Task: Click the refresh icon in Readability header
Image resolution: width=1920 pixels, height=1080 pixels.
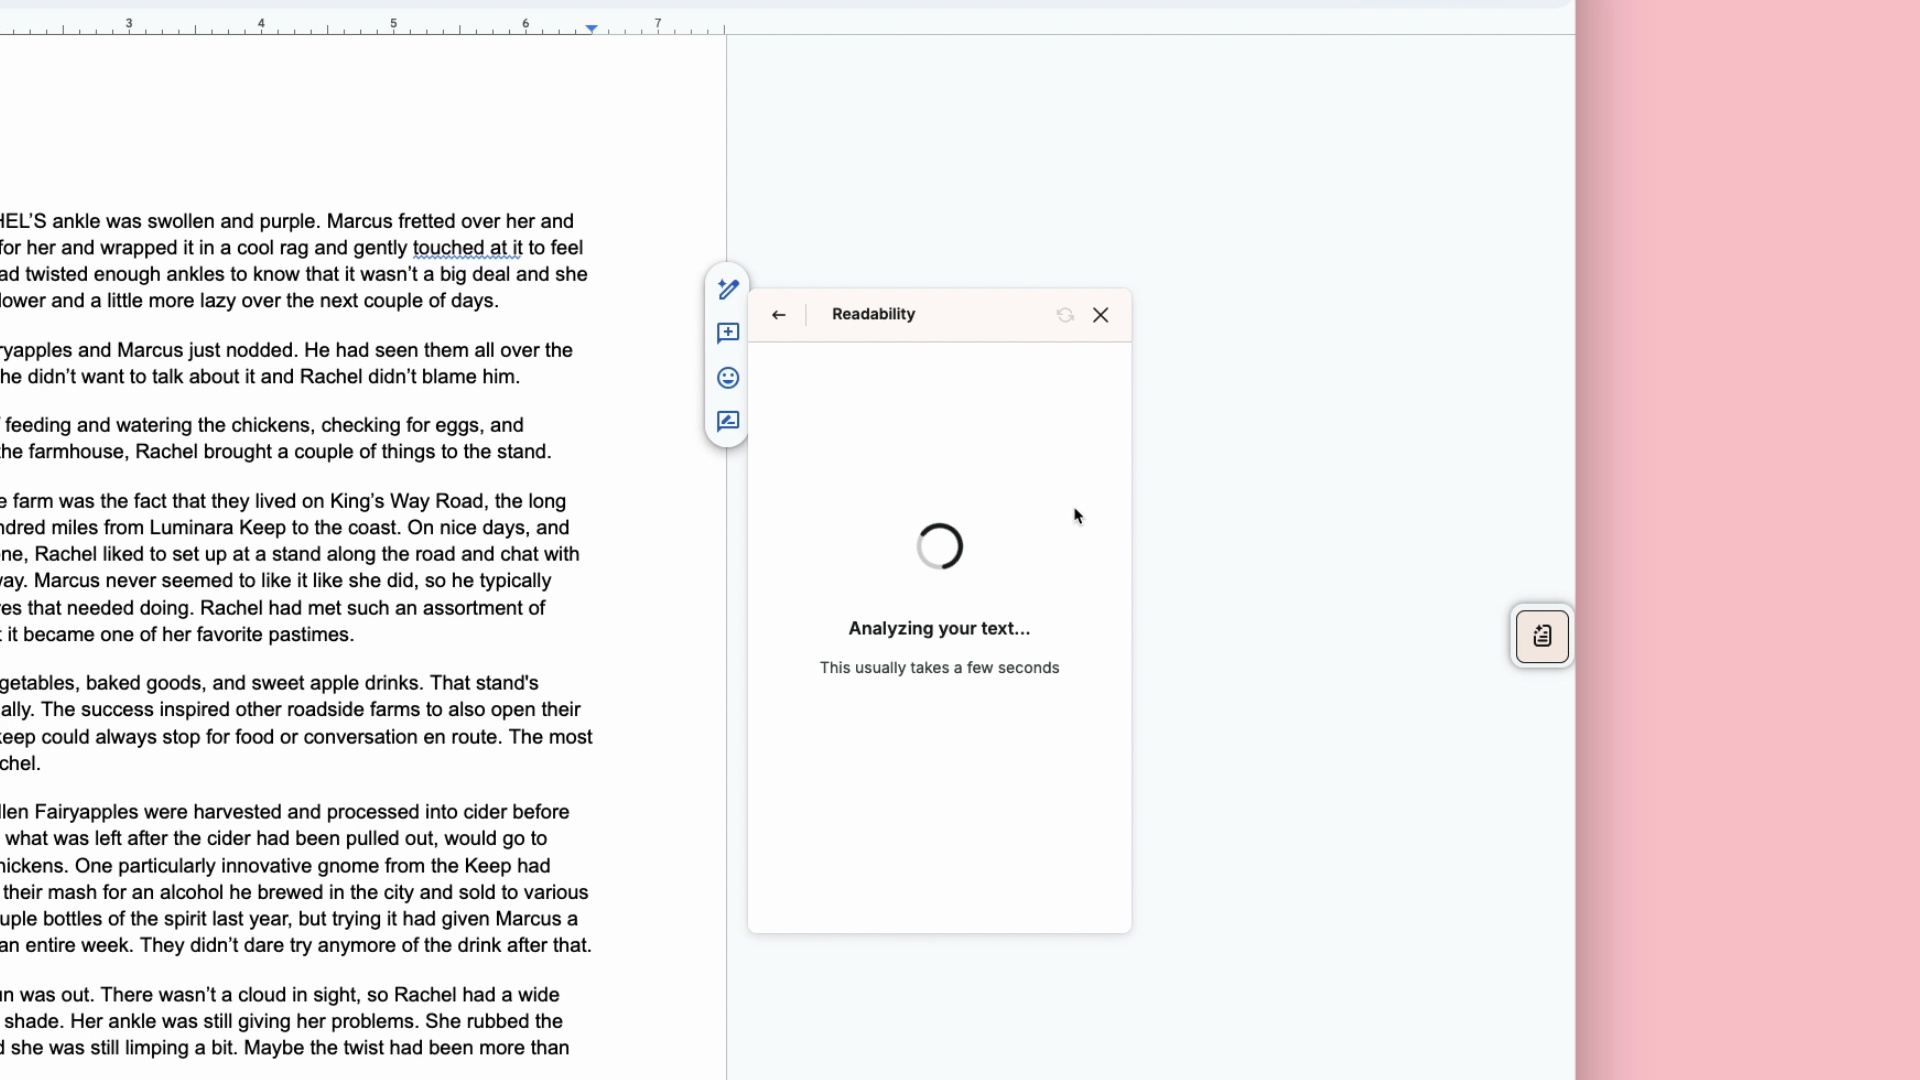Action: pyautogui.click(x=1065, y=315)
